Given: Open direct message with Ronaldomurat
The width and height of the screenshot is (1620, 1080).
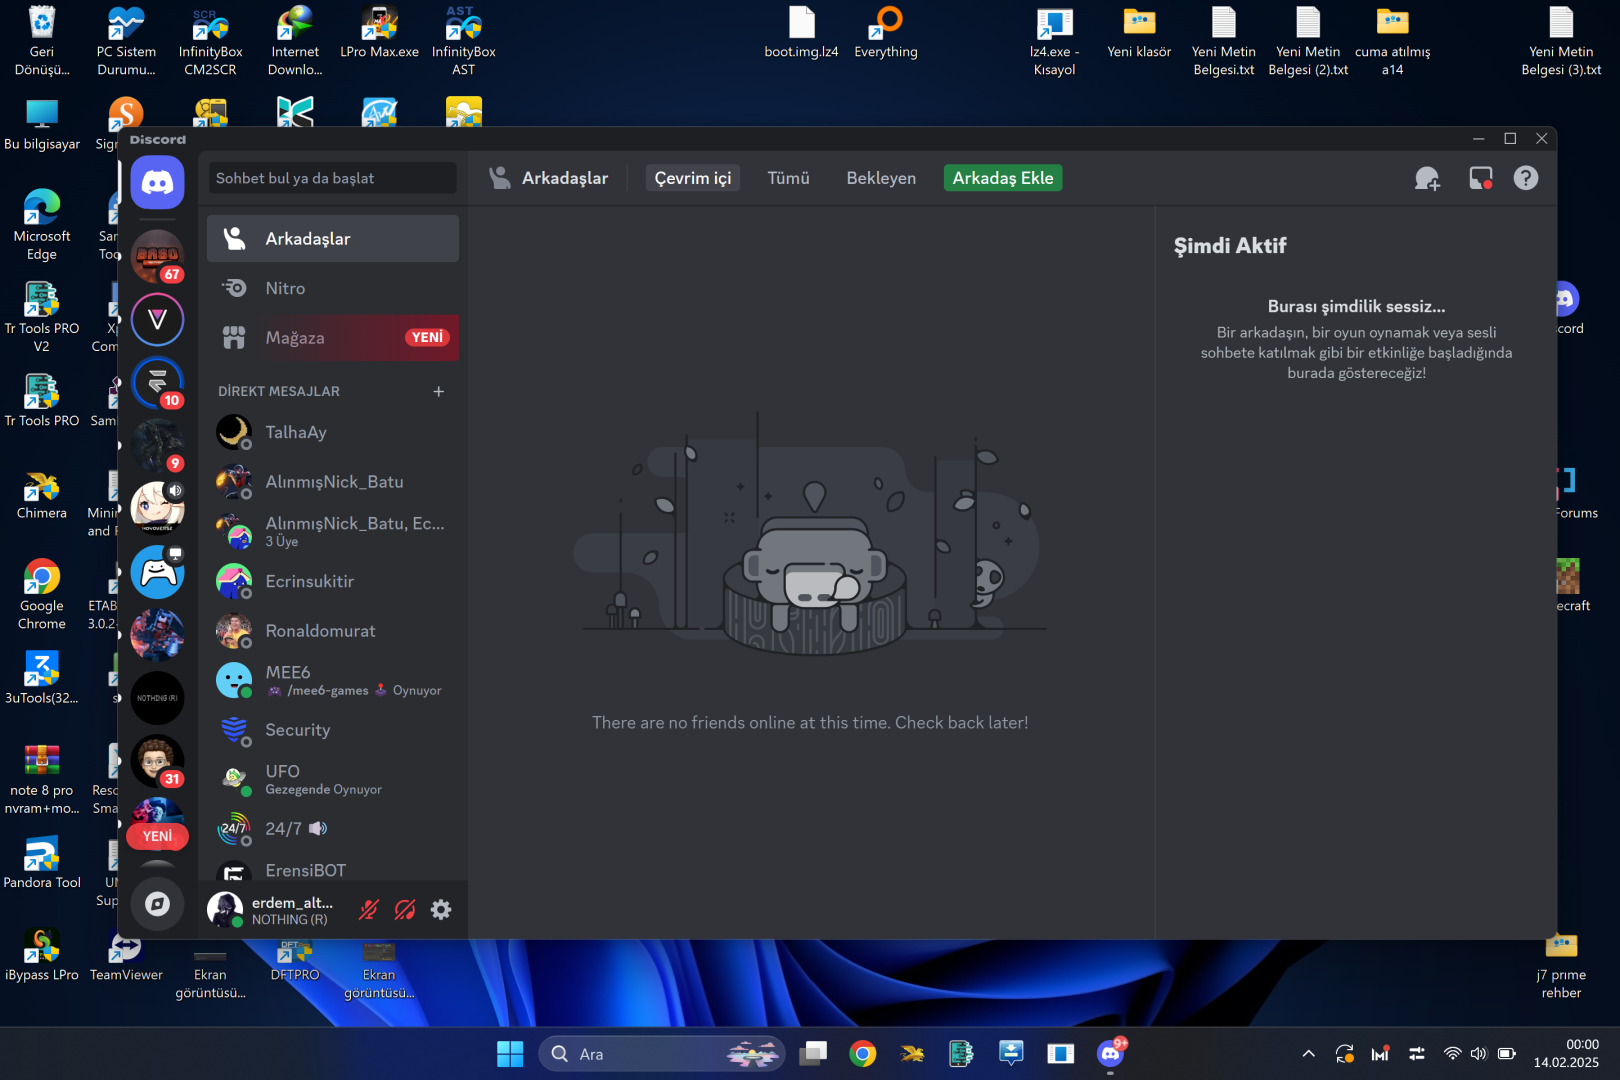Looking at the screenshot, I should tap(333, 631).
